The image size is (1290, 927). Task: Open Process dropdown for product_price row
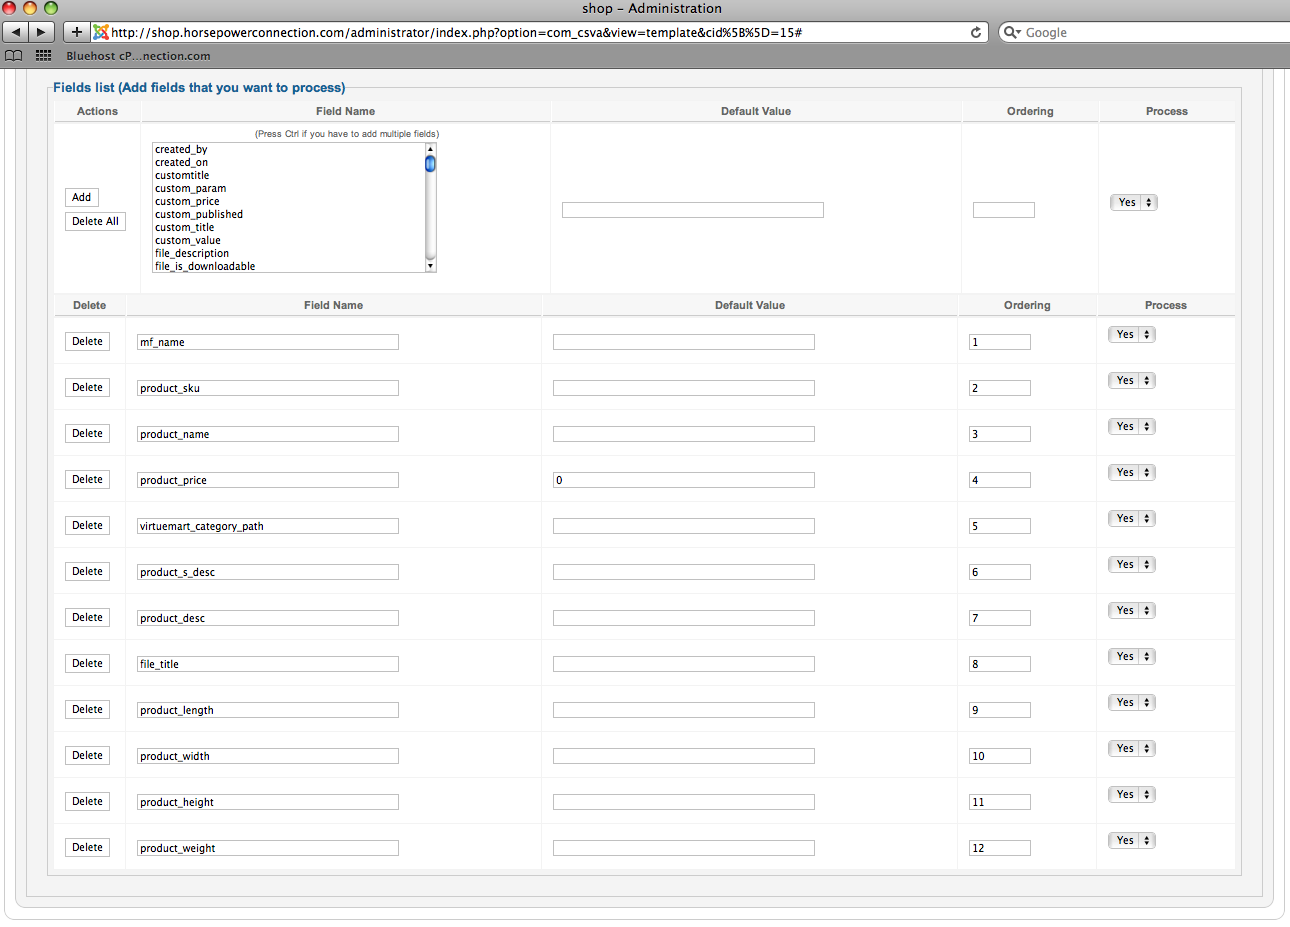pyautogui.click(x=1131, y=473)
